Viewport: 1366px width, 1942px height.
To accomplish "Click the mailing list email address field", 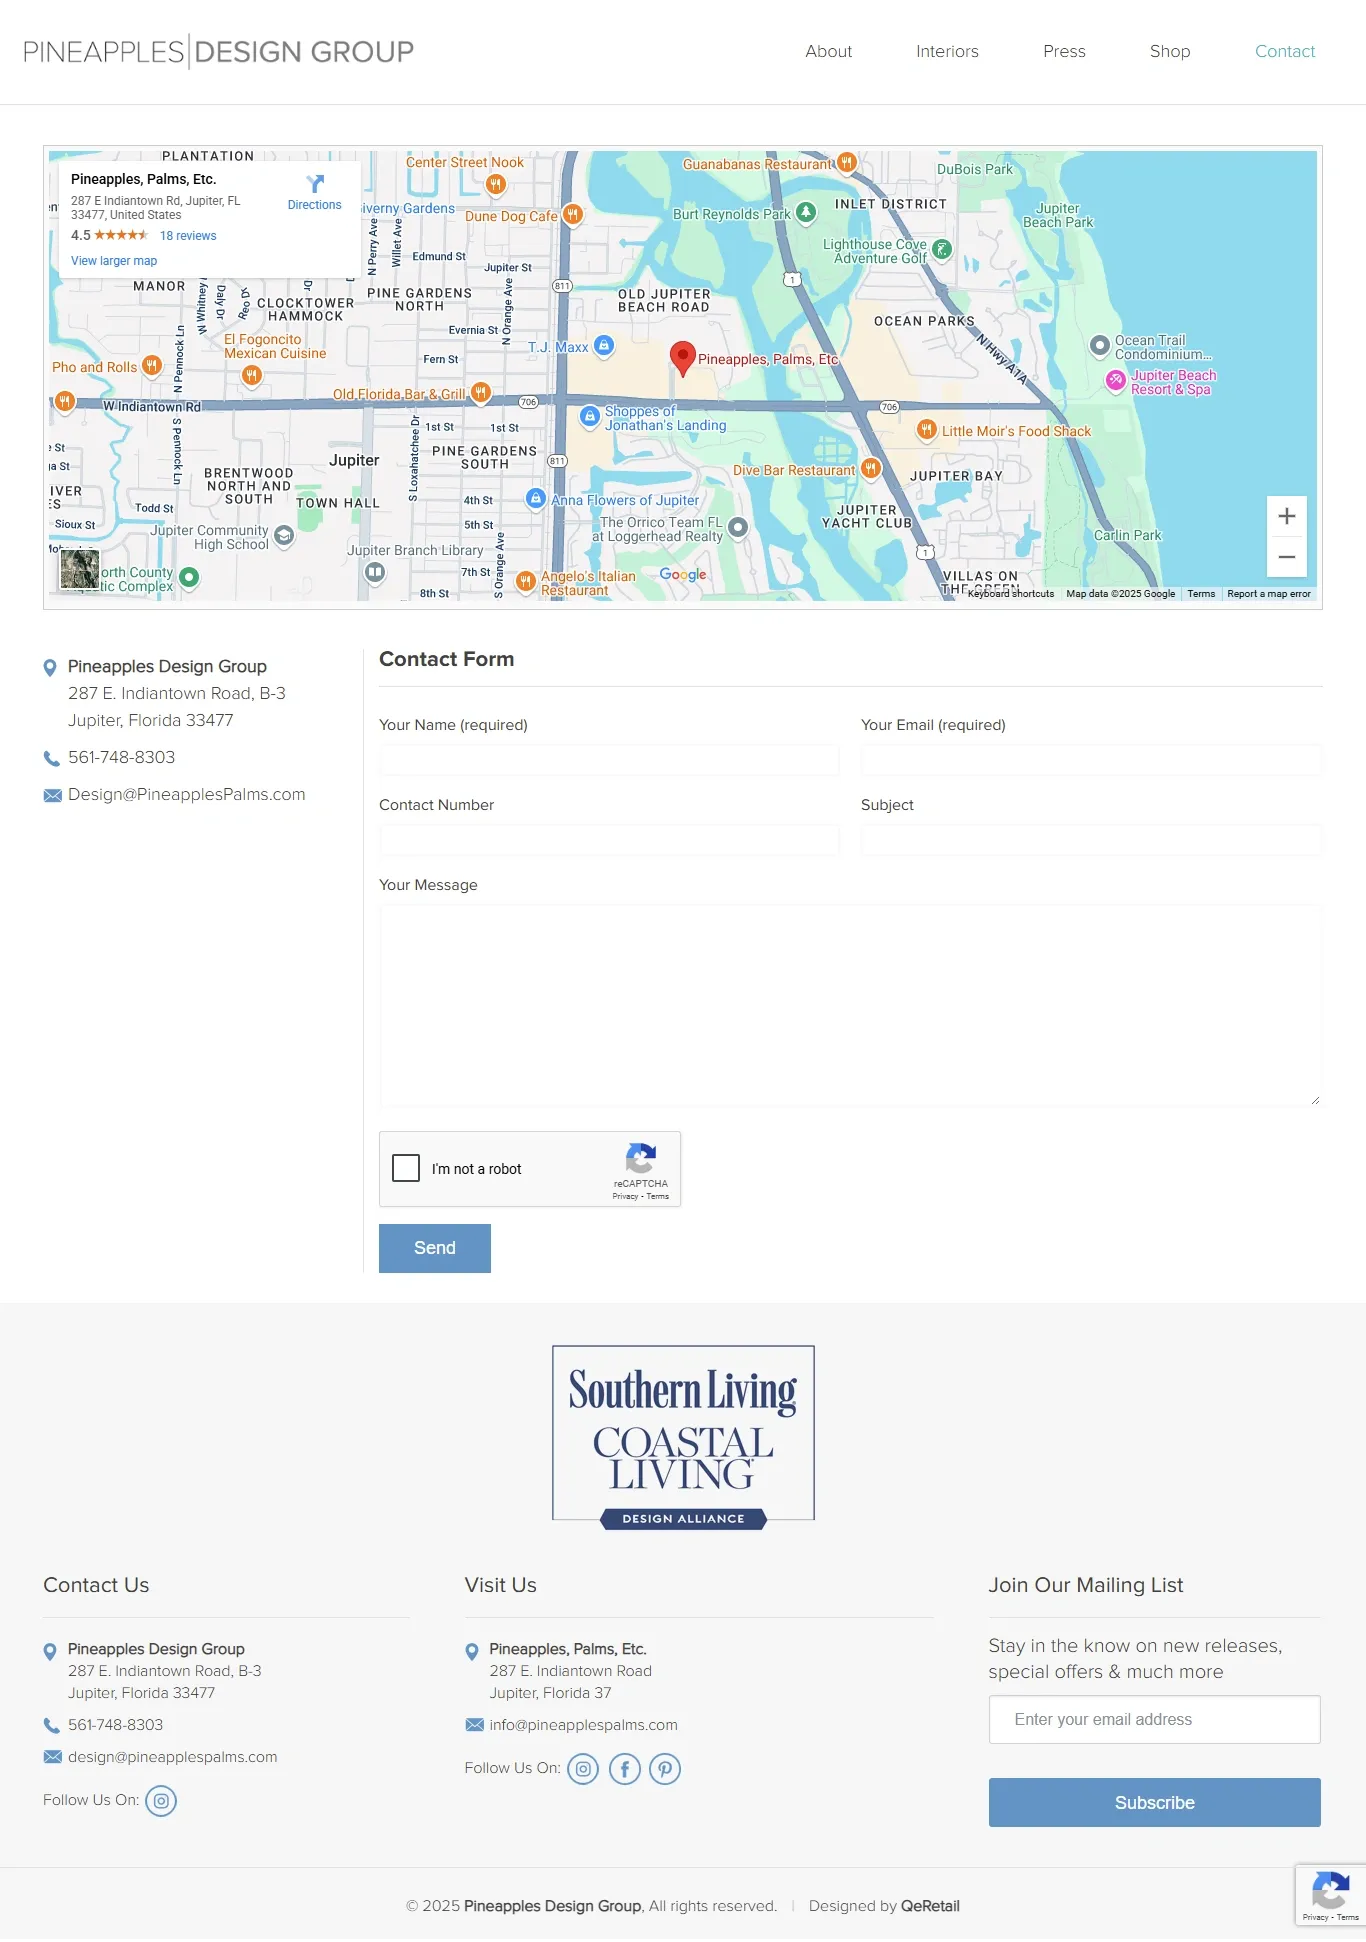I will pos(1155,1719).
